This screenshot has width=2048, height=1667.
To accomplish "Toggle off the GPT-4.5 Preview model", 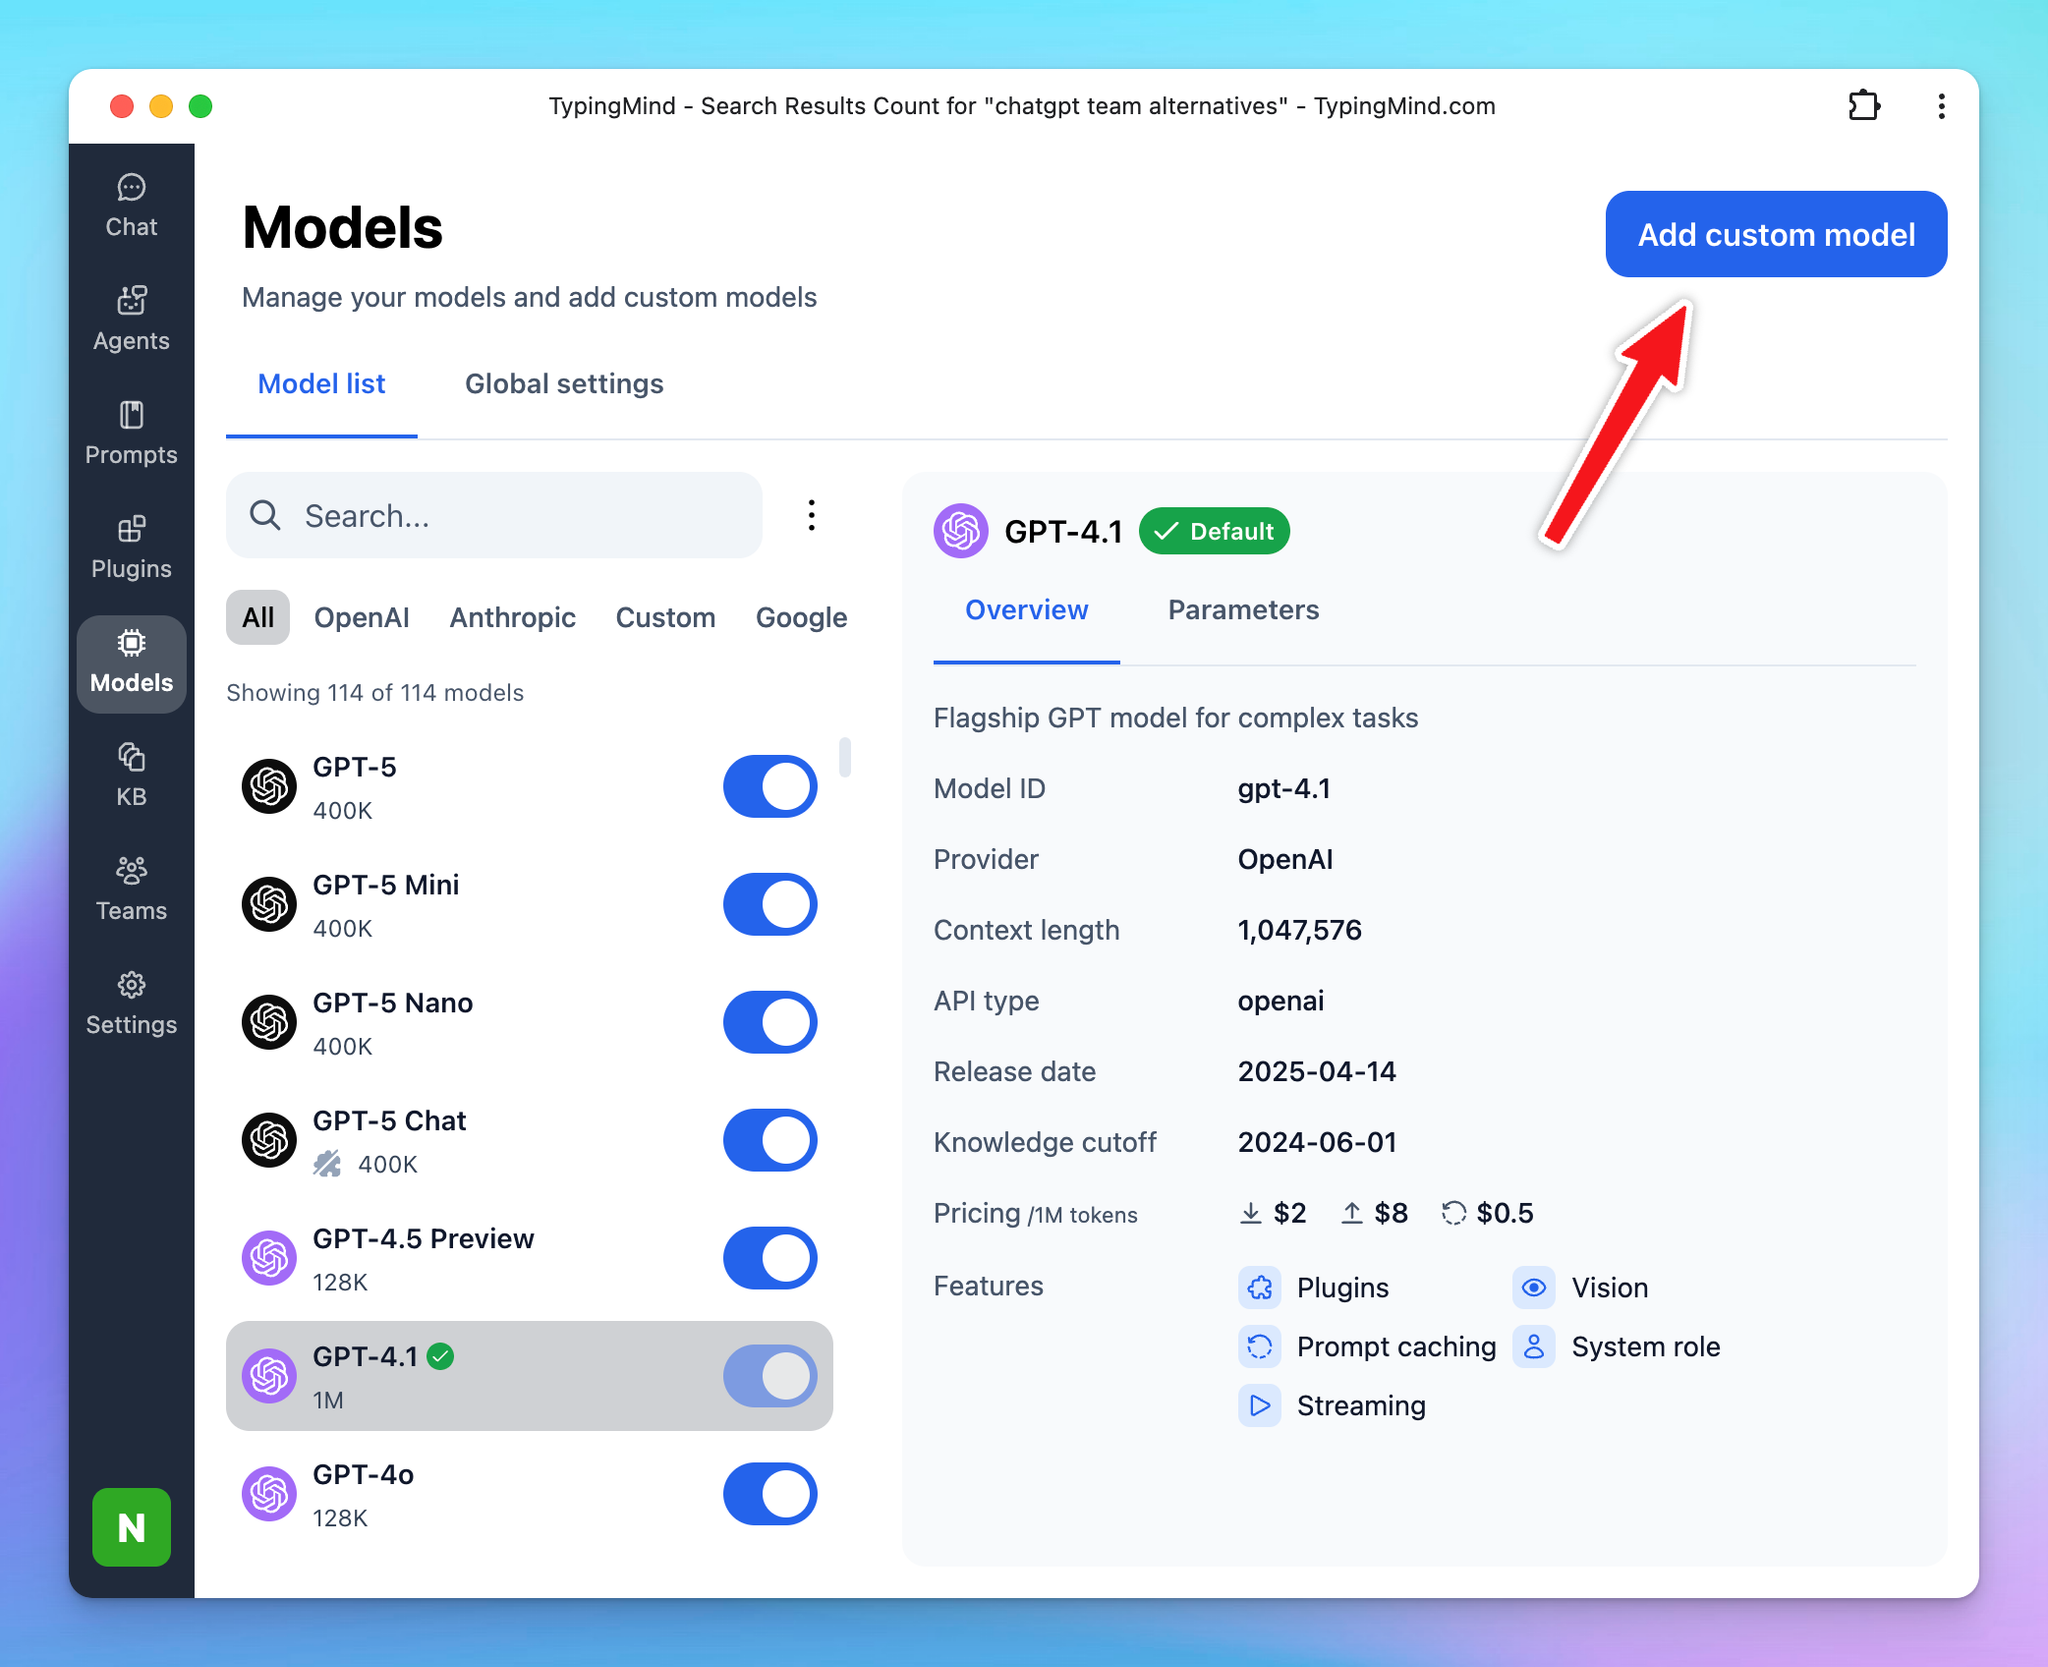I will coord(770,1258).
